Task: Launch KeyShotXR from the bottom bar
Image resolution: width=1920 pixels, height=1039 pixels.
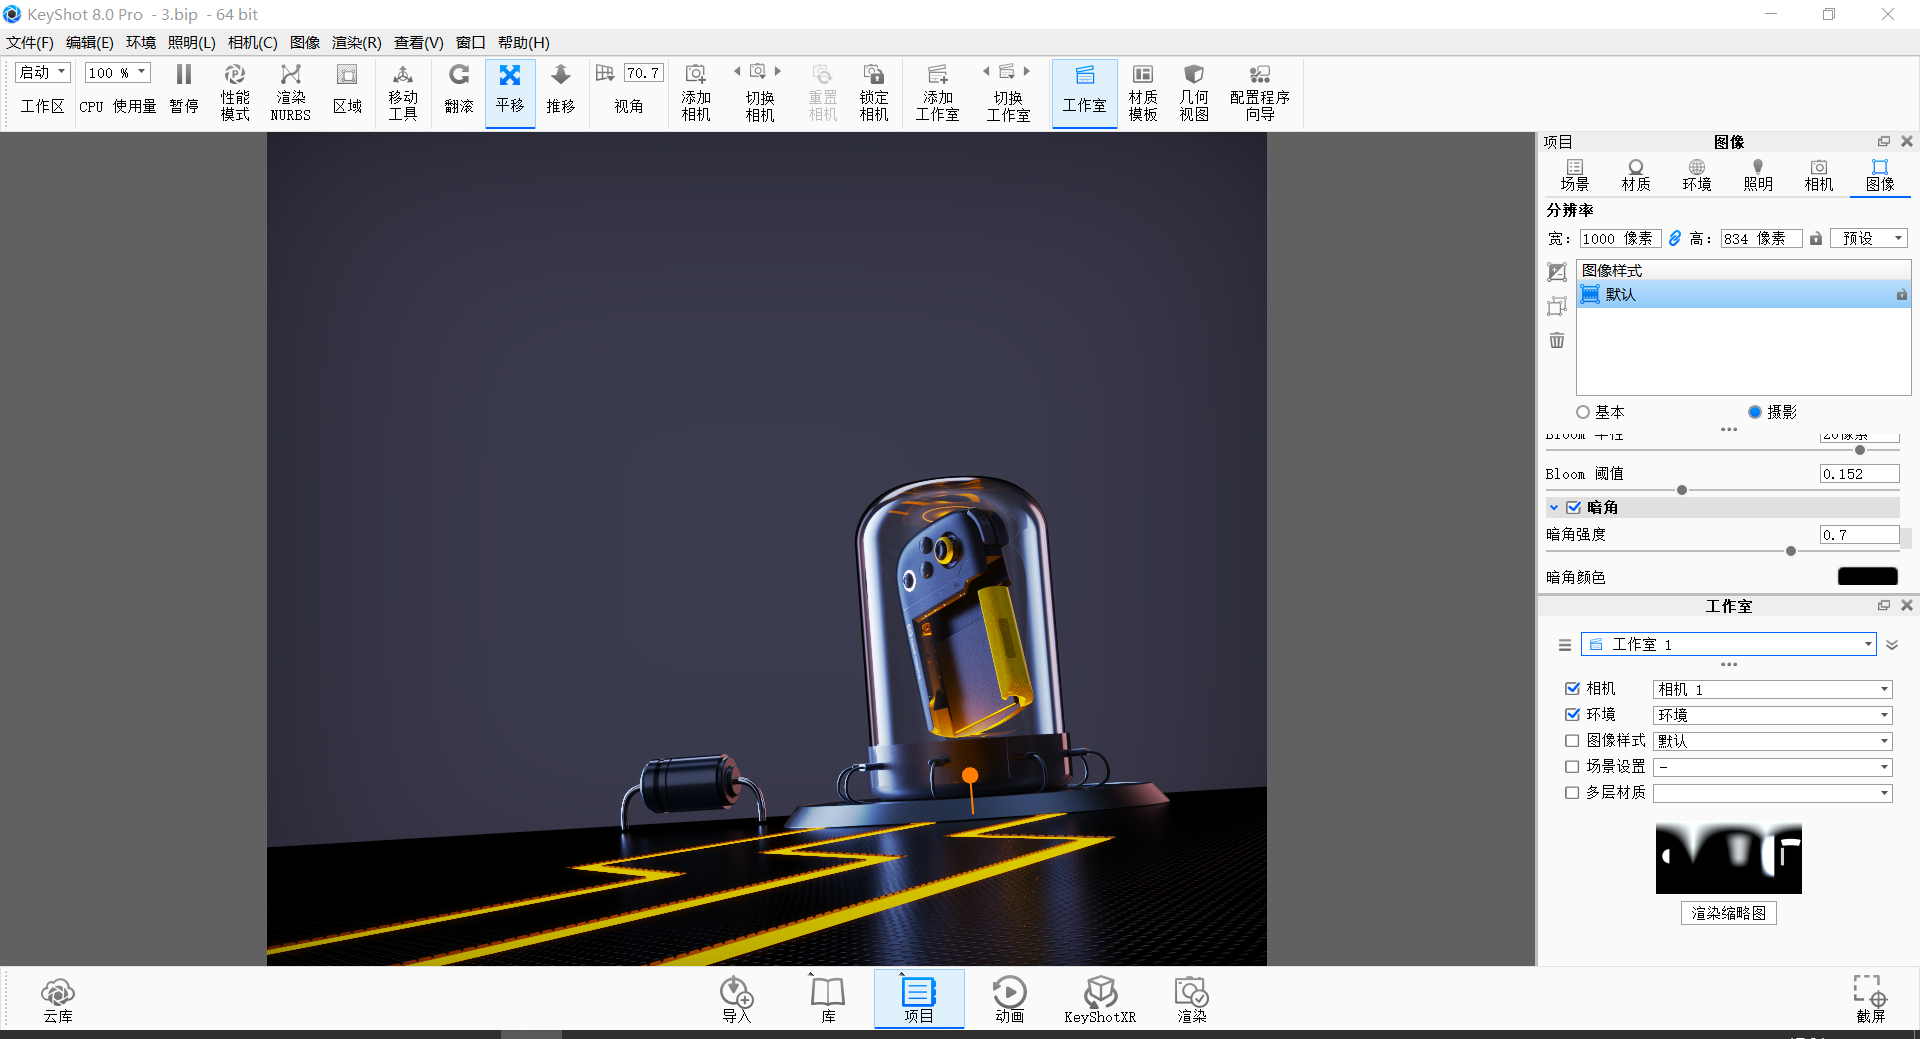Action: pyautogui.click(x=1100, y=998)
